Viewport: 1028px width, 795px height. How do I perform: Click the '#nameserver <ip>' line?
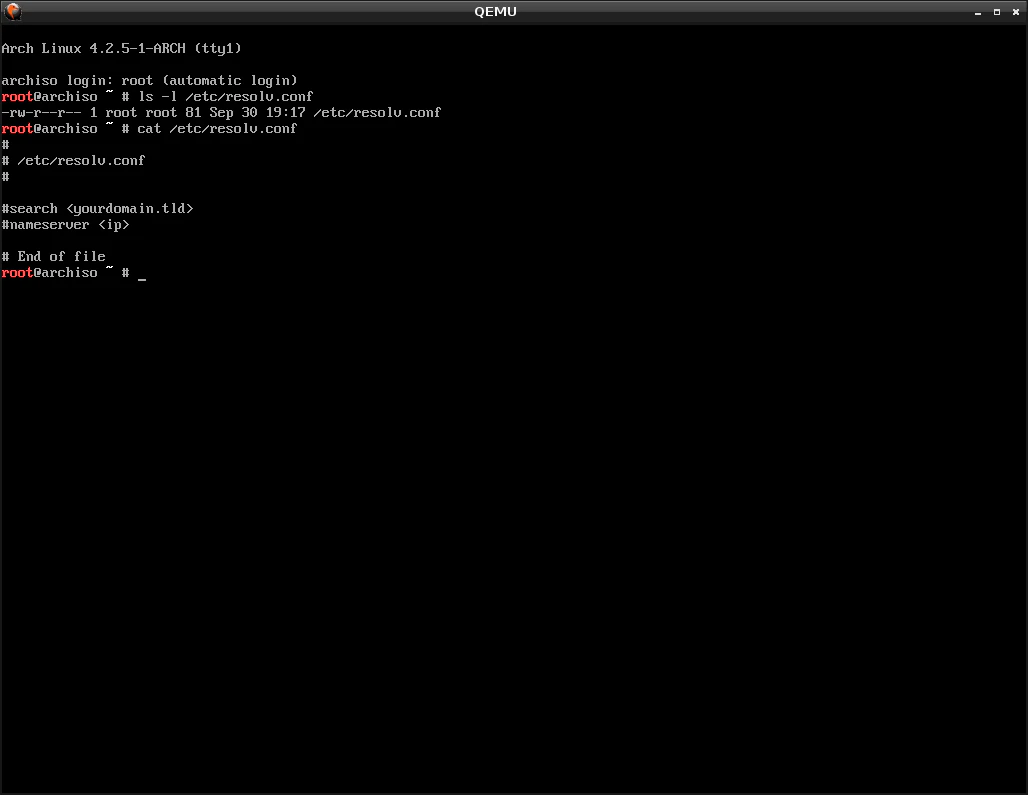pos(66,225)
